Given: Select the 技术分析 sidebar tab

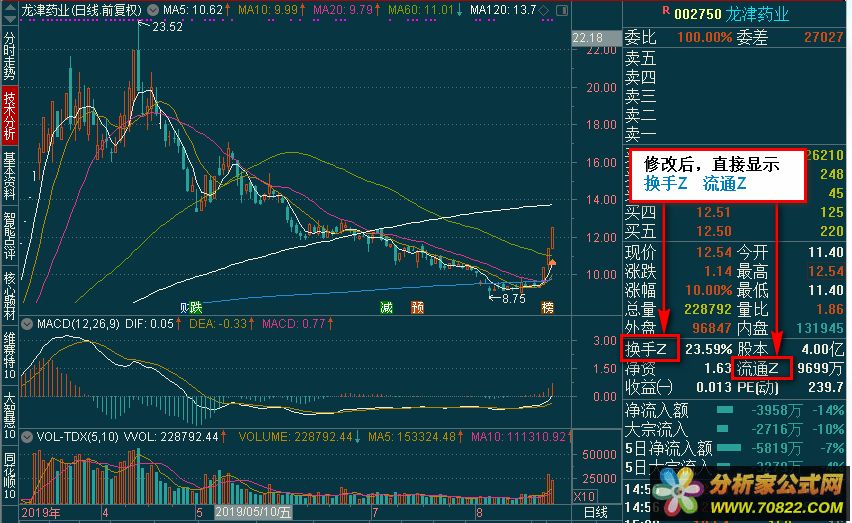Looking at the screenshot, I should 9,115.
